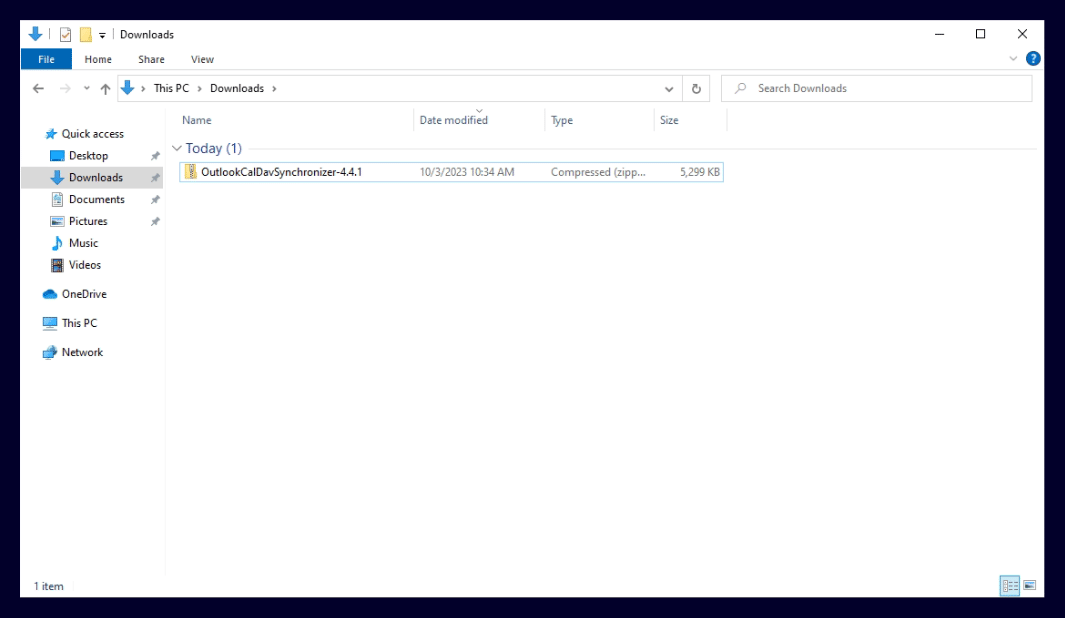The width and height of the screenshot is (1065, 618).
Task: Switch to the View ribbon tab
Action: (x=202, y=59)
